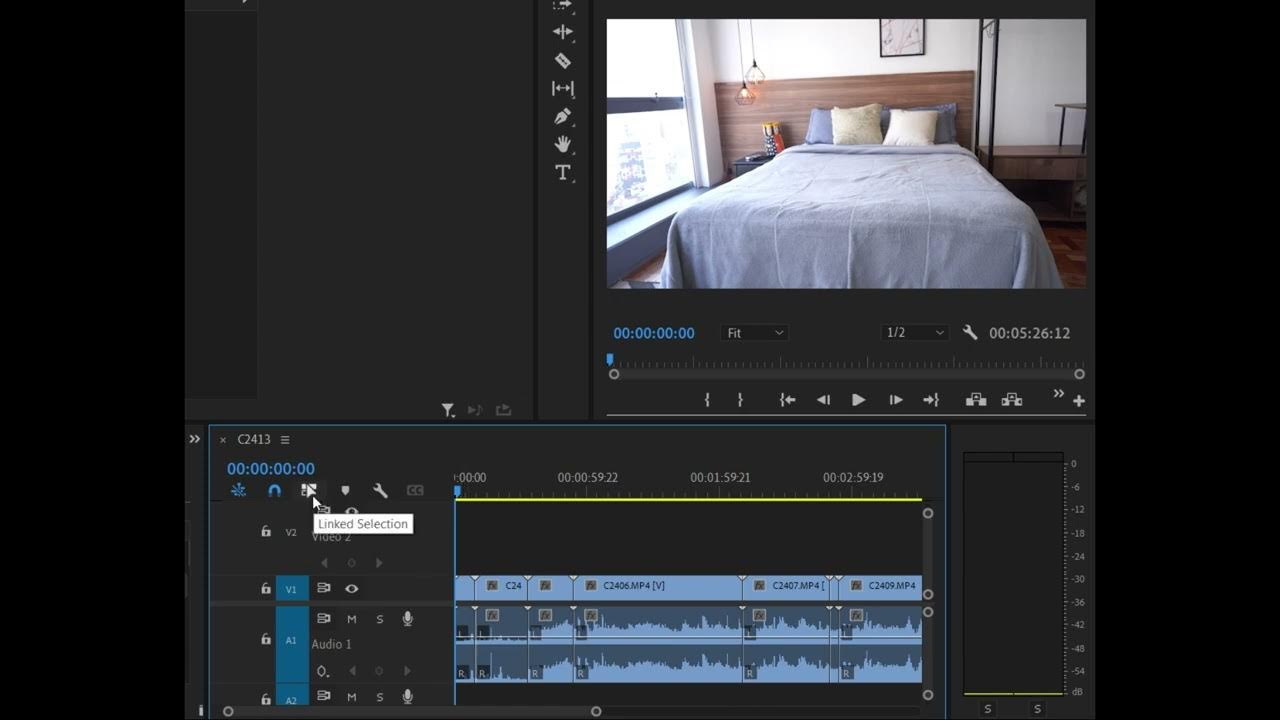Select the Hand tool
1280x720 pixels.
tap(563, 144)
